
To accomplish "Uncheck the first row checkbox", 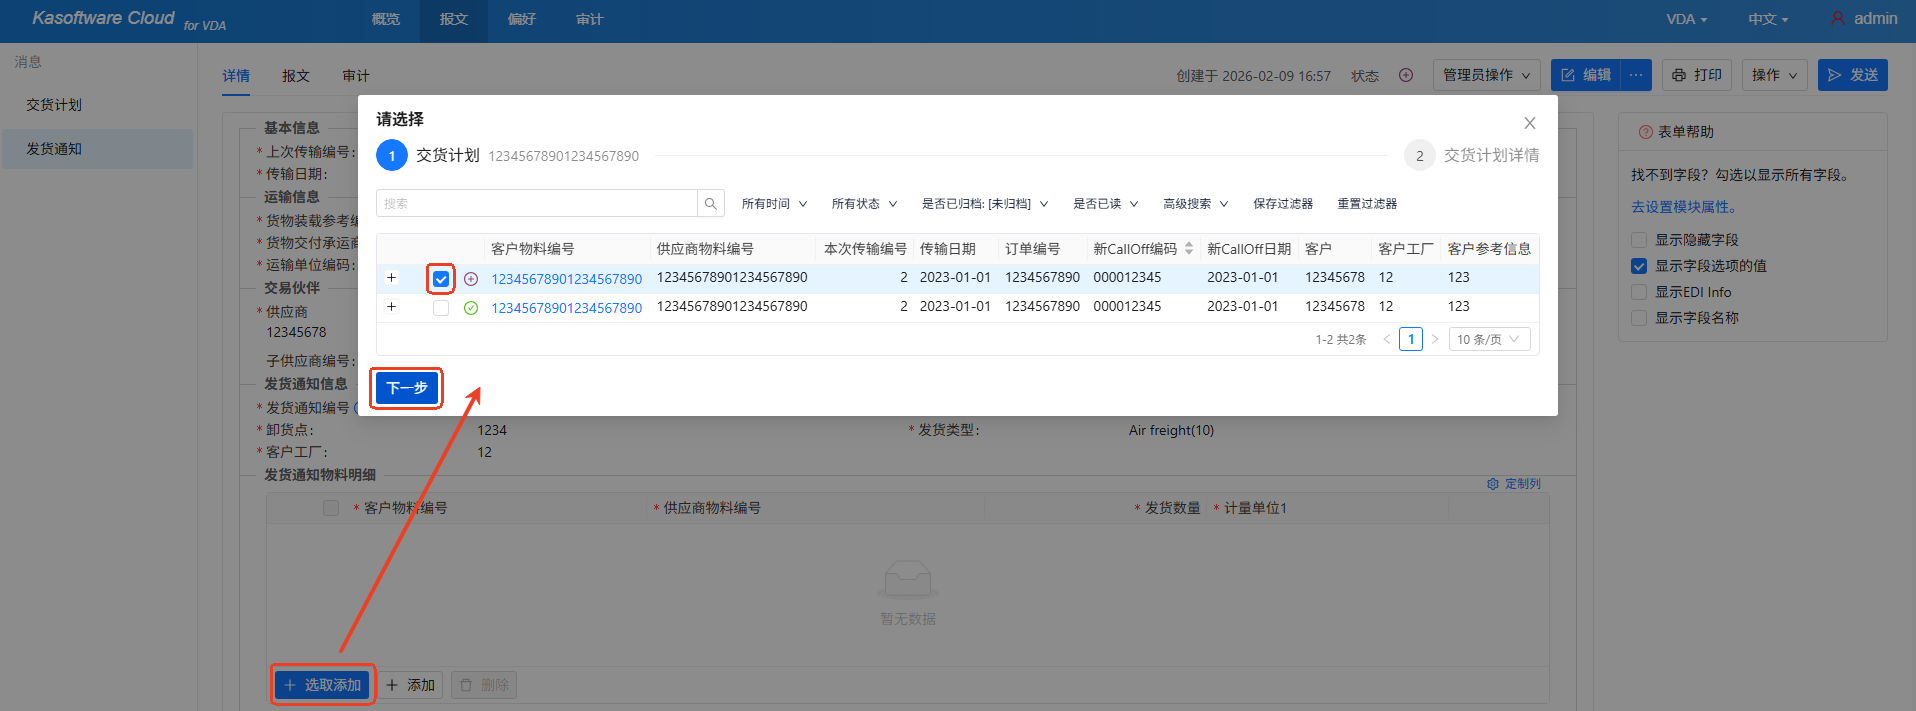I will click(x=441, y=279).
